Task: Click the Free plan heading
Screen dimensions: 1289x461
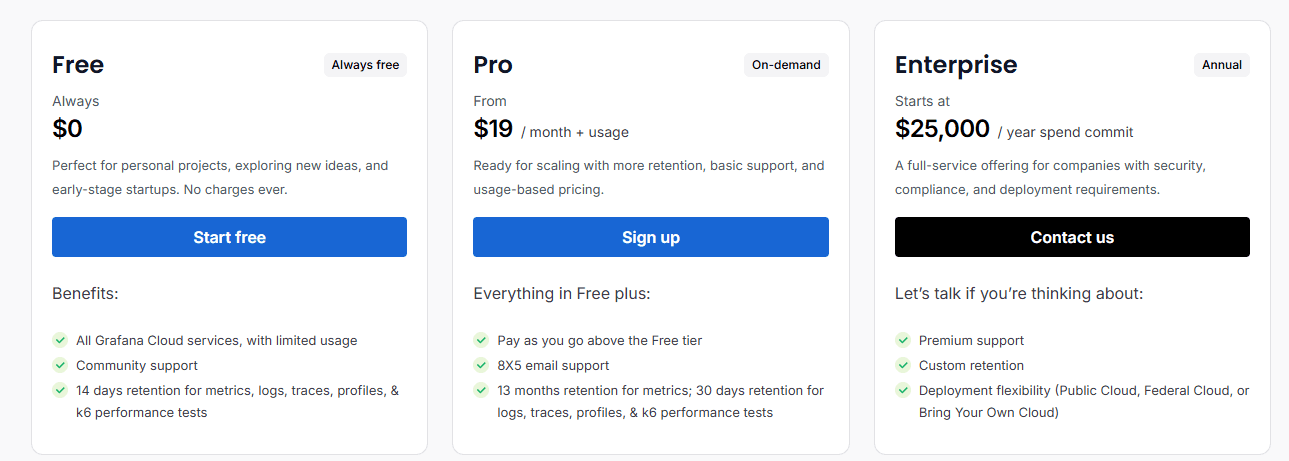Action: (78, 65)
